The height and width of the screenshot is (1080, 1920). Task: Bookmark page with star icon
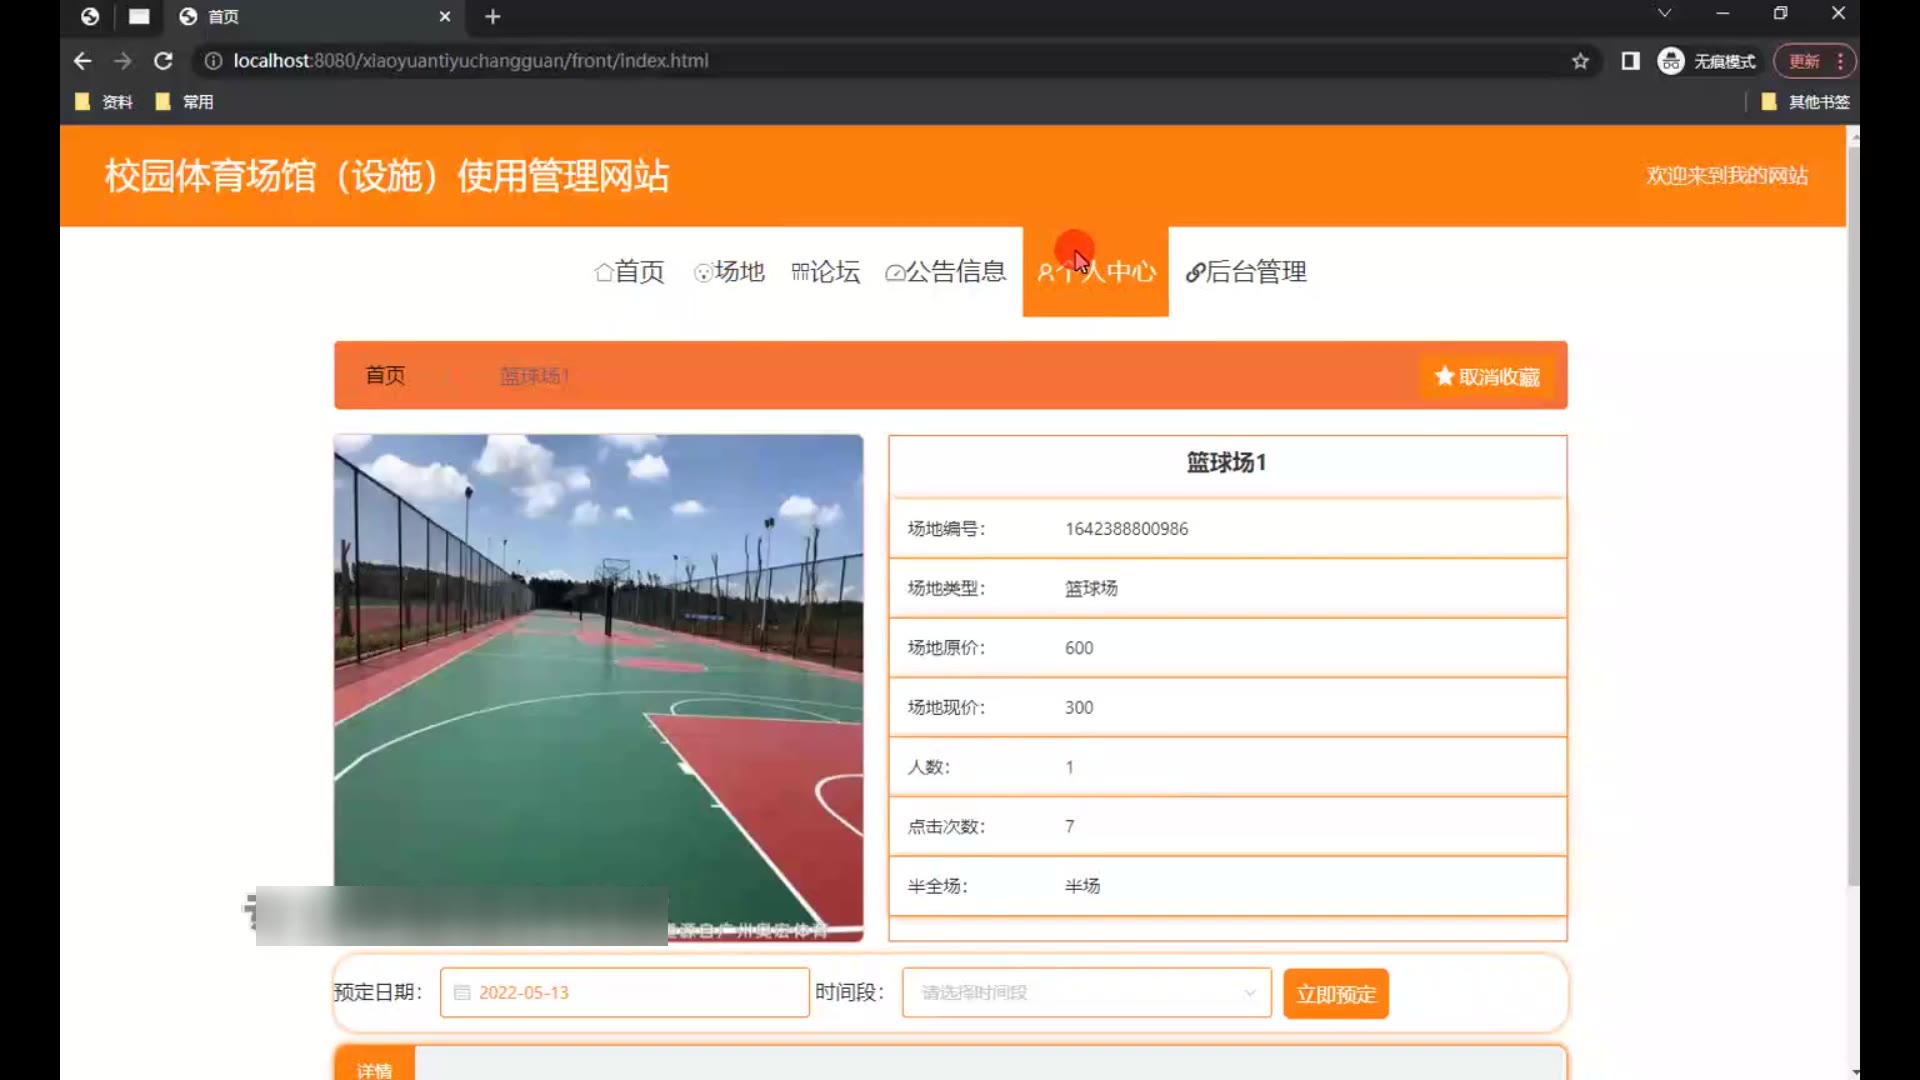[1580, 61]
